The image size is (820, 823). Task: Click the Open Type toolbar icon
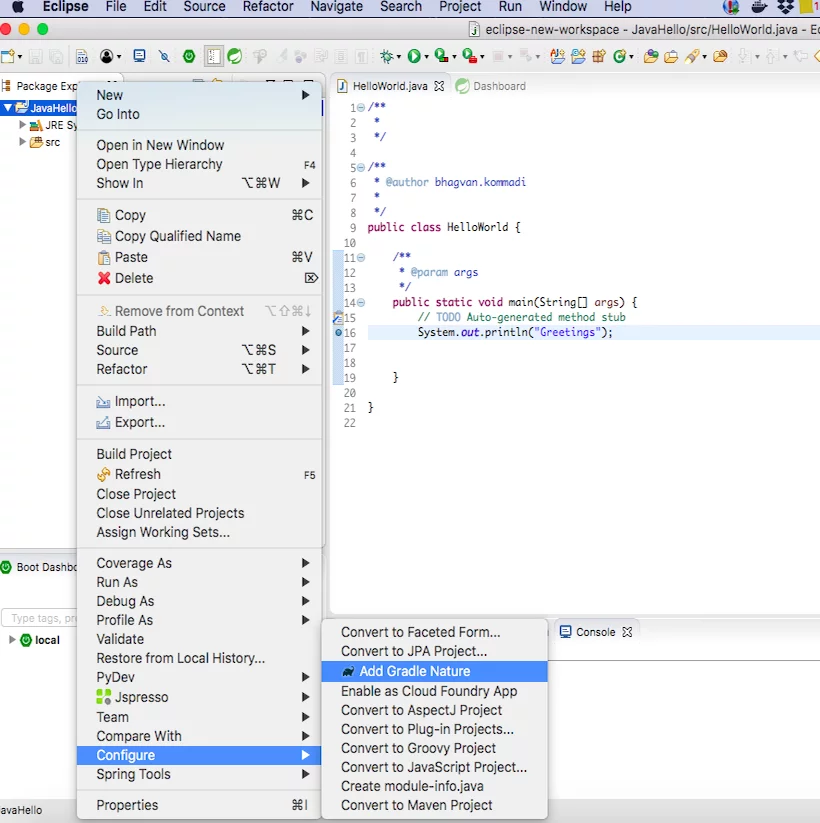[651, 56]
